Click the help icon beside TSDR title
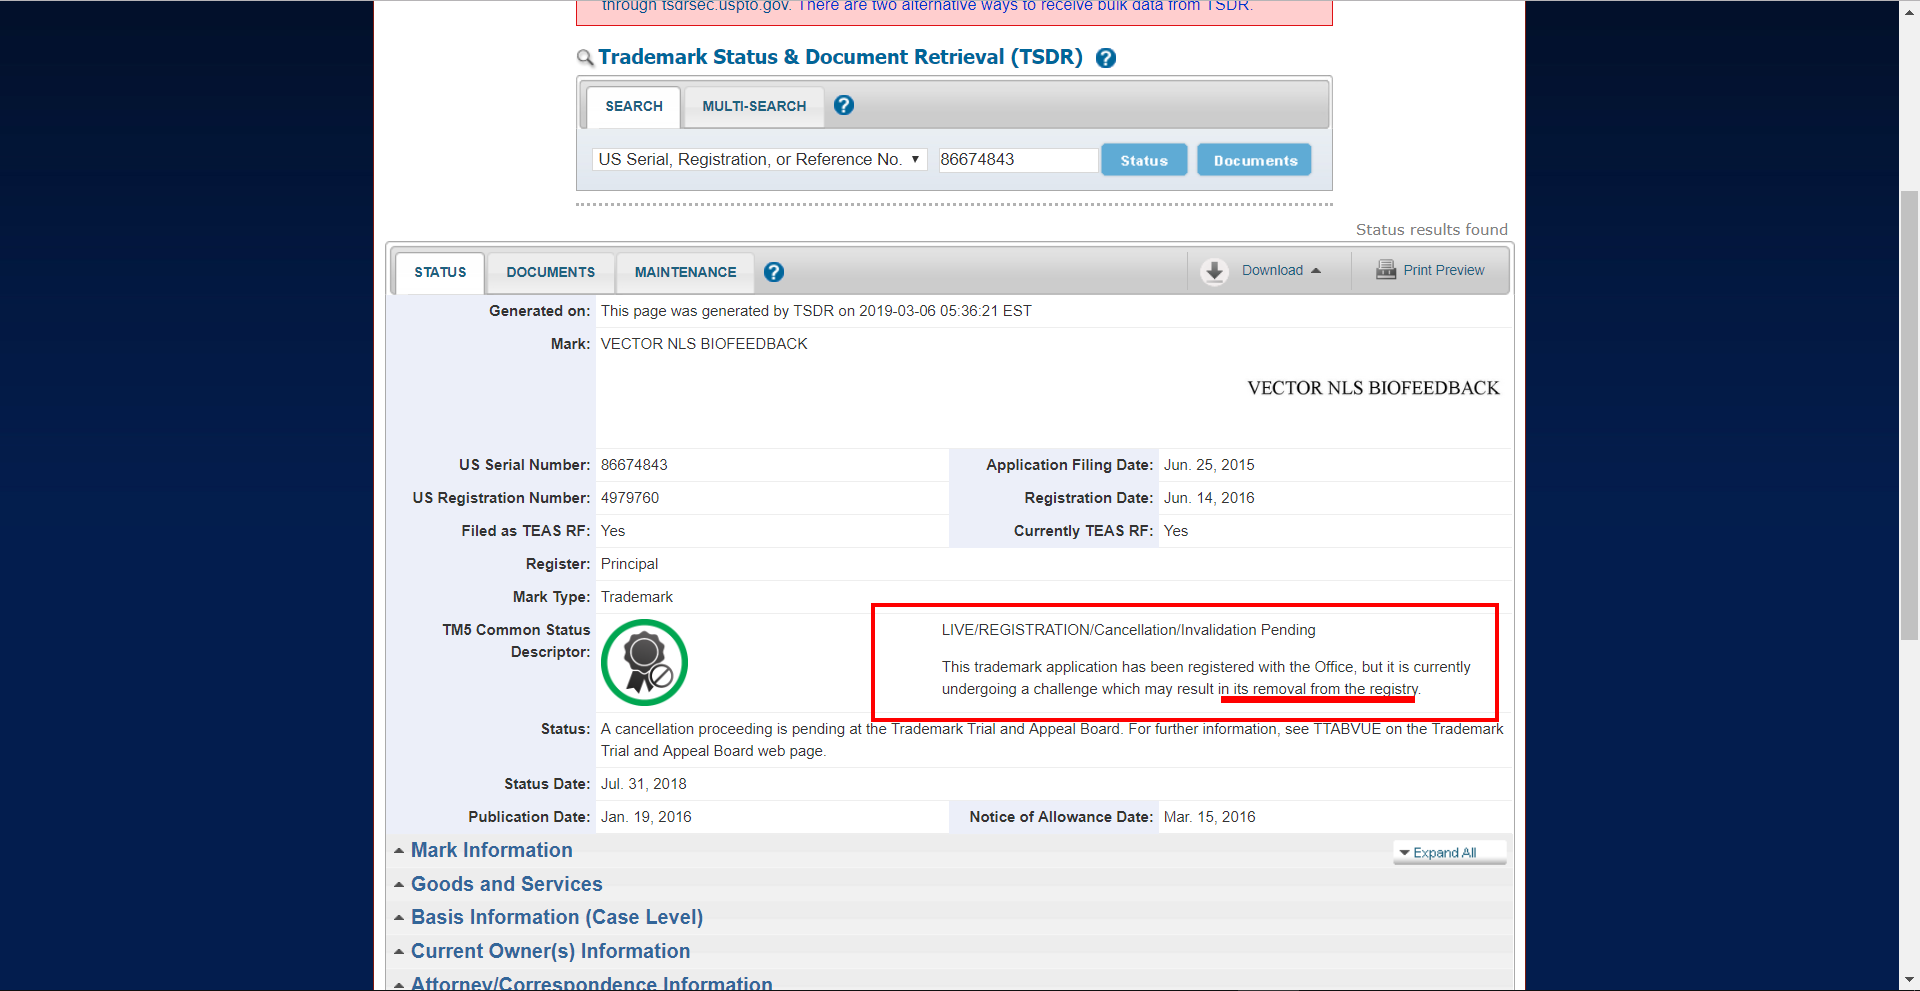 [x=1105, y=58]
